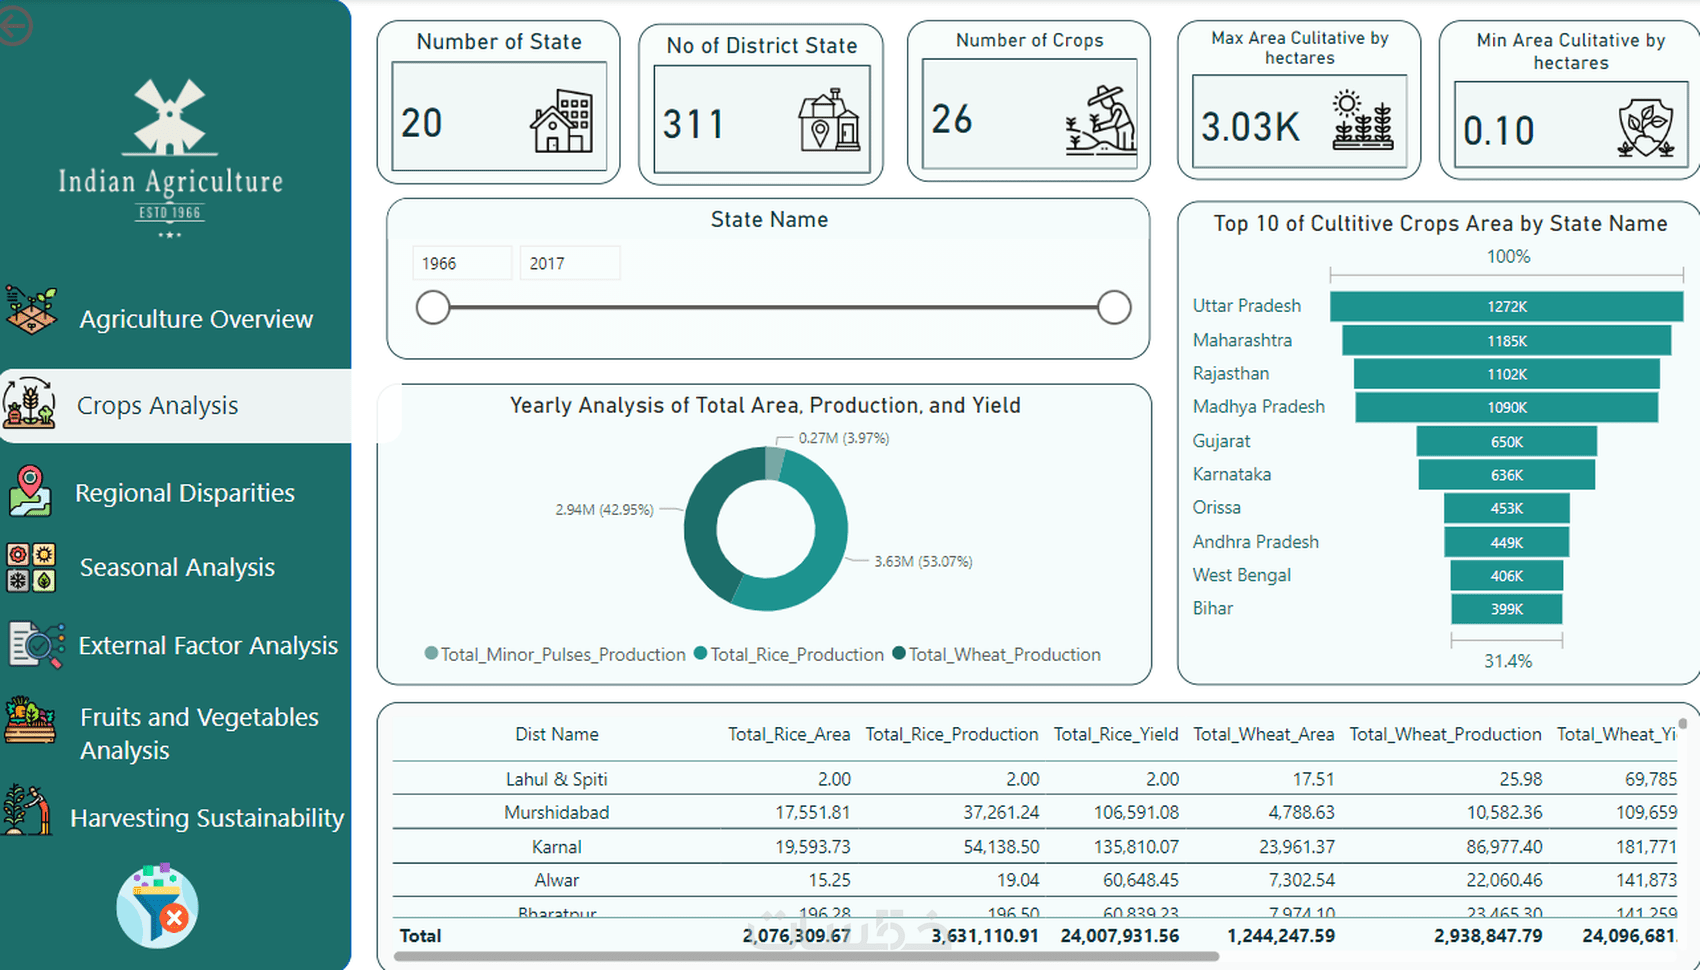Click the Total_Minor_Pulses_Production legend swatch
Screen dimensions: 1700x970
[431, 654]
